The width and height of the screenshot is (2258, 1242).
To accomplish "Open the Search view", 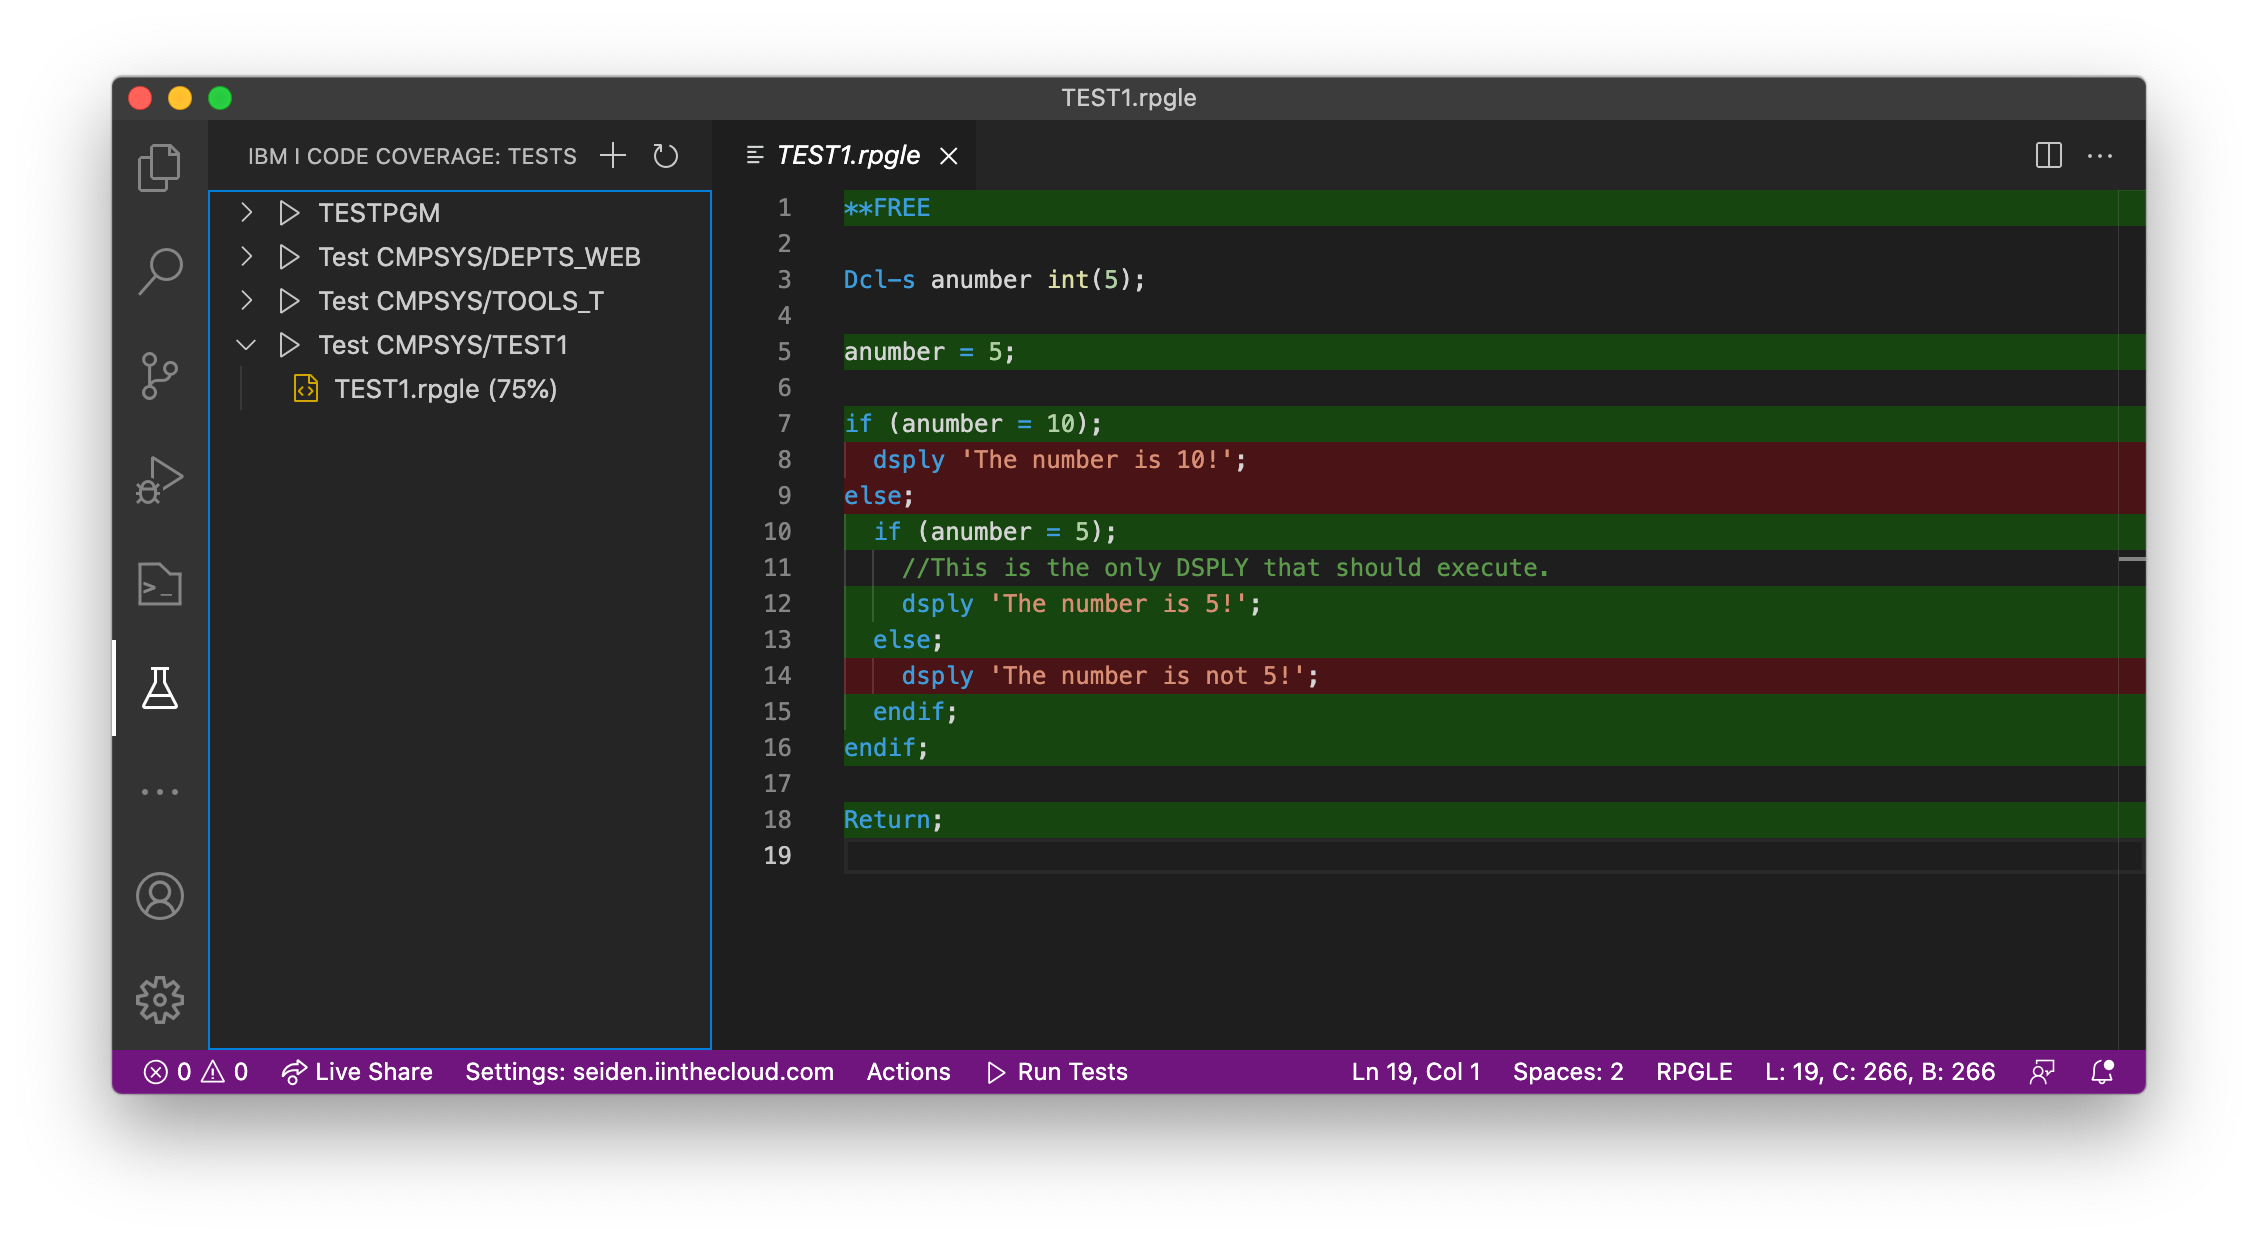I will (160, 270).
